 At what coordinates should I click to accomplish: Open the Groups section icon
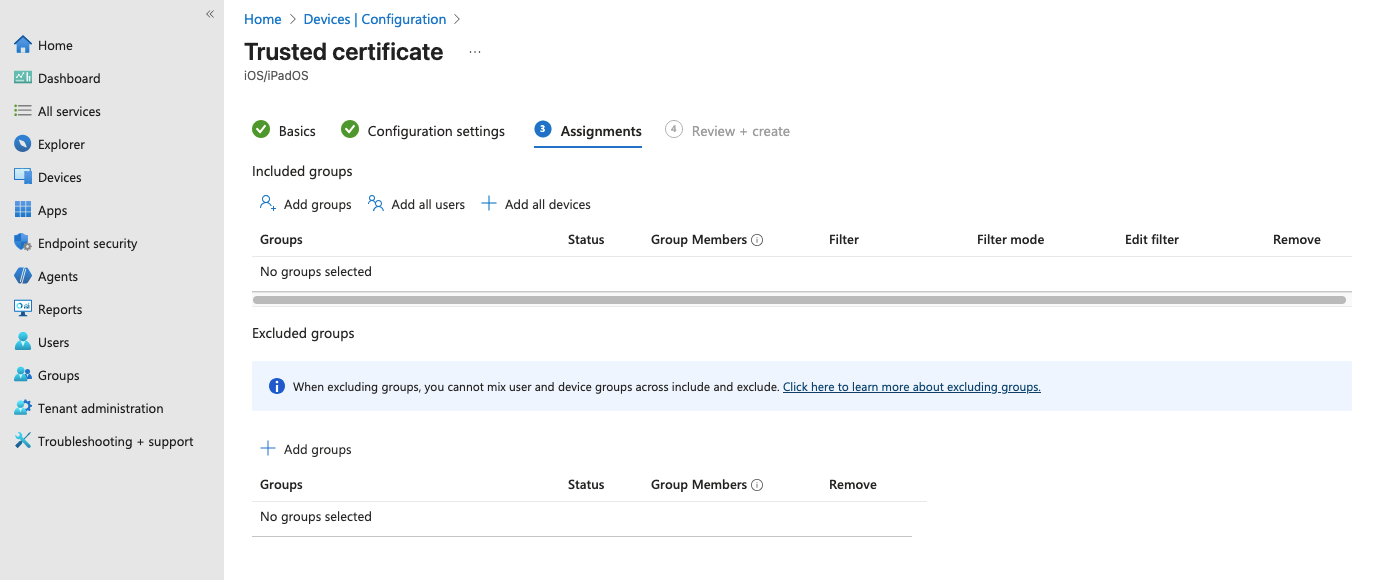pos(22,375)
